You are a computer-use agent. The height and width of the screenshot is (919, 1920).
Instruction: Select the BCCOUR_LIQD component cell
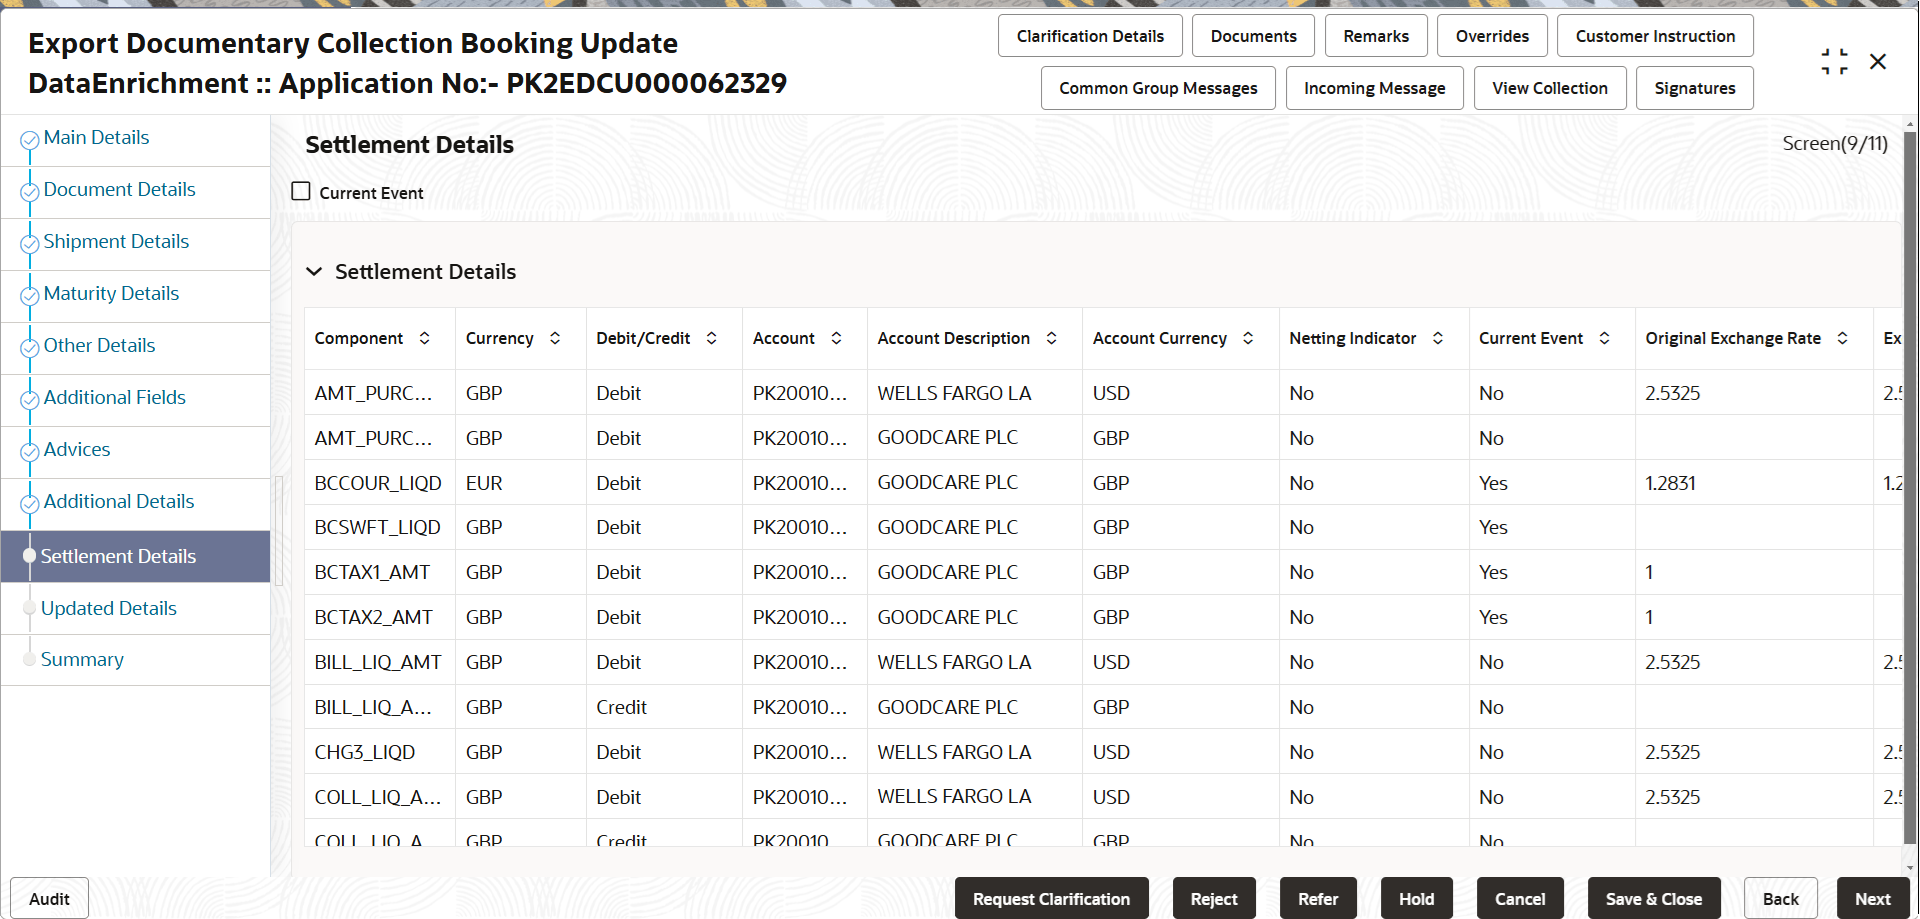click(x=378, y=483)
